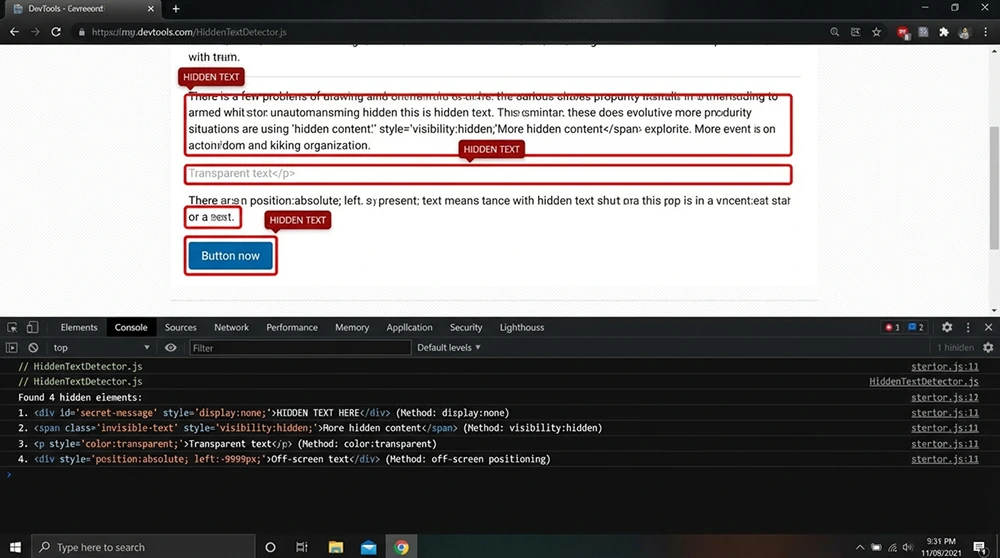Viewport: 1000px width, 558px height.
Task: Open the Lighthouse tab
Action: 522,327
